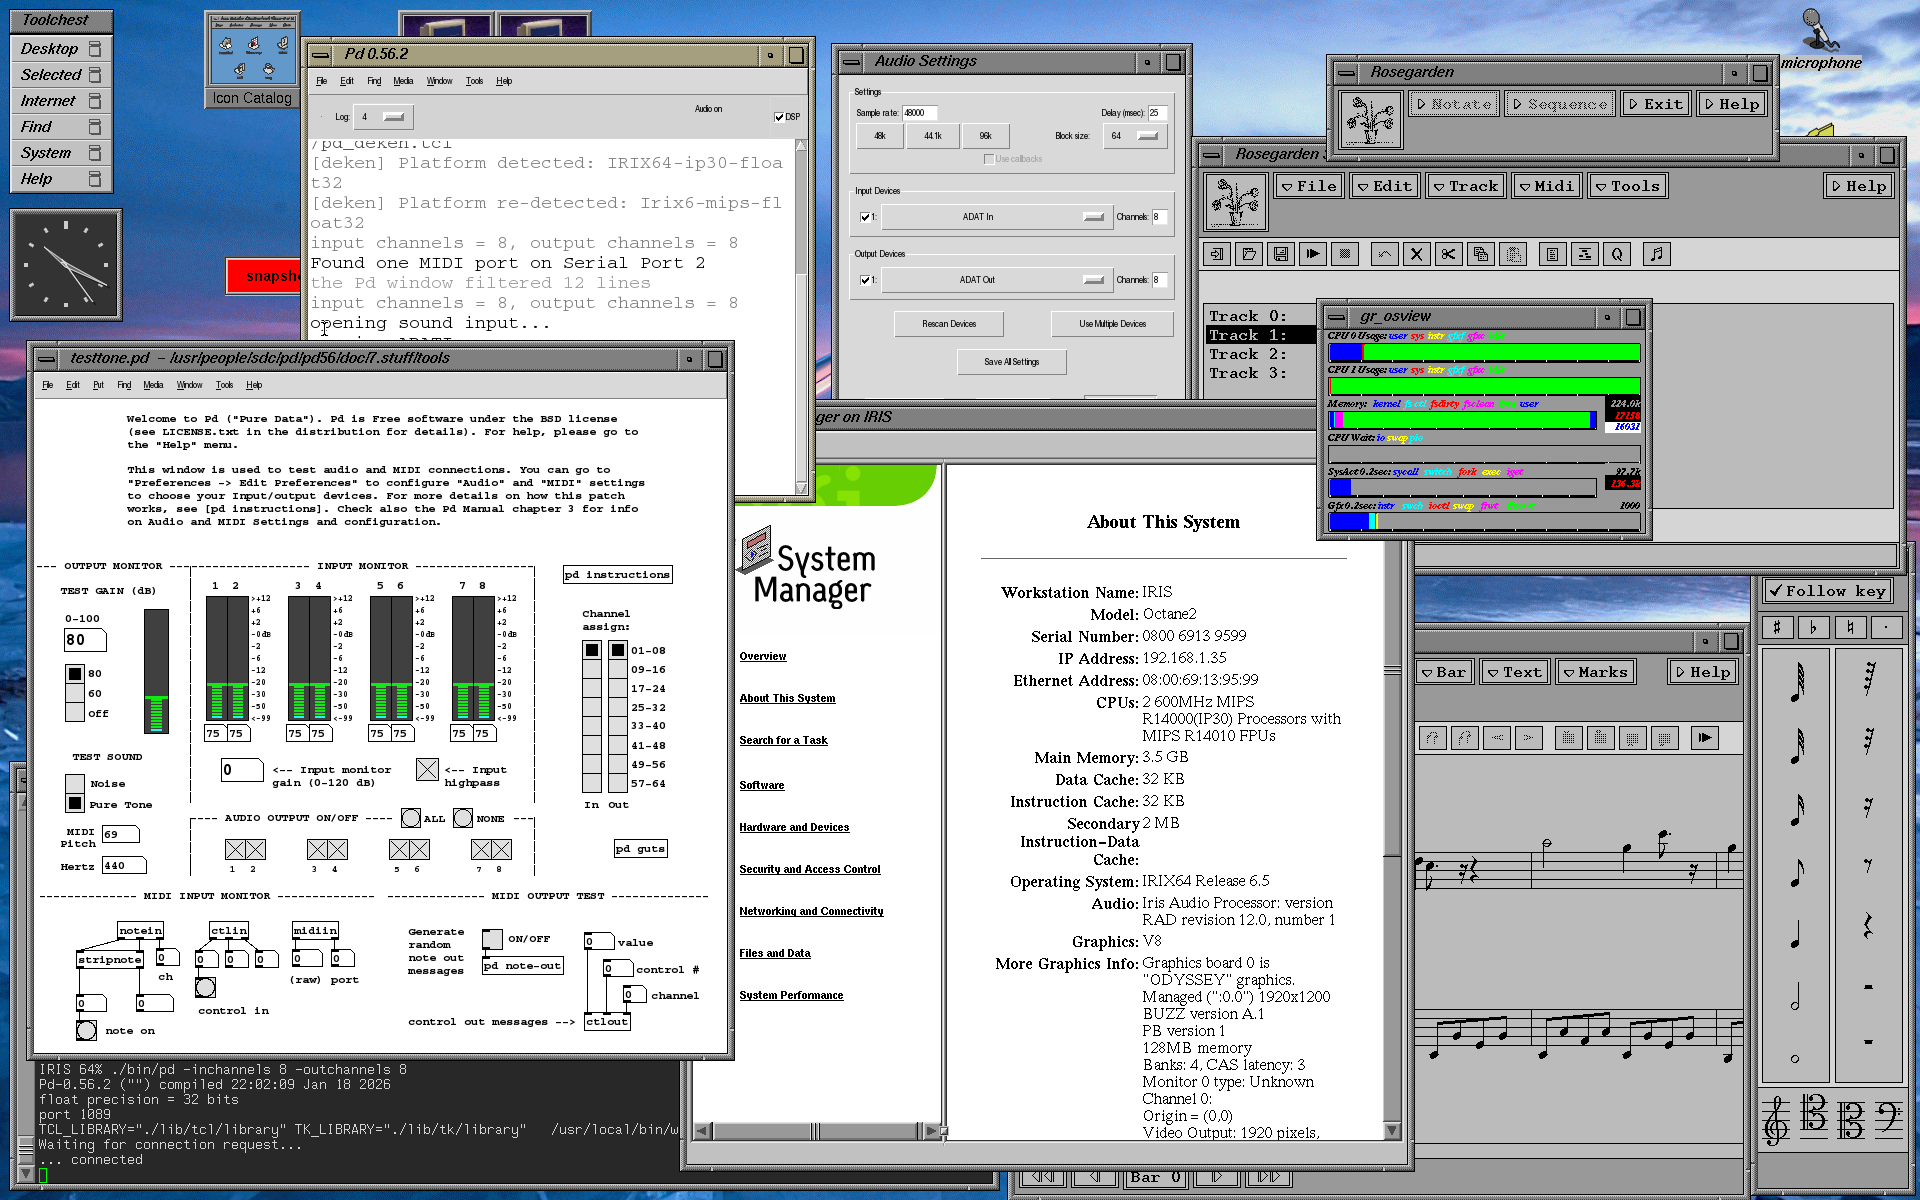Click the music notes notation icon

[x=1656, y=254]
